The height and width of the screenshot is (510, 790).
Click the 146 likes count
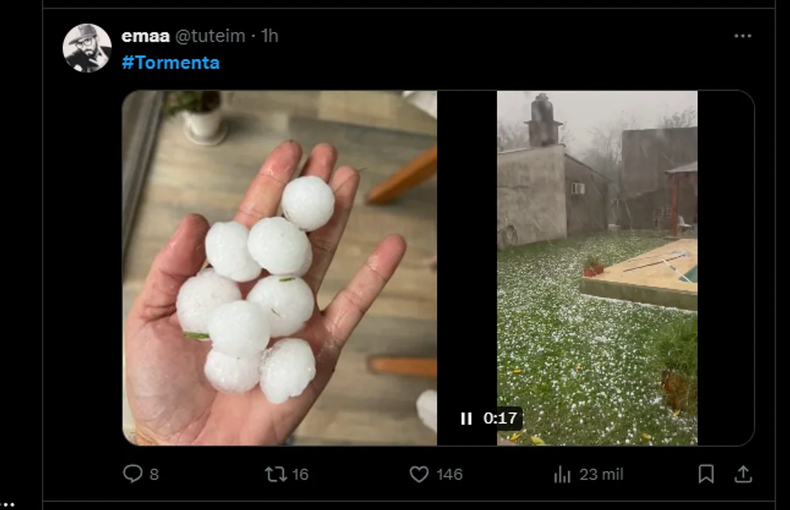pos(449,474)
